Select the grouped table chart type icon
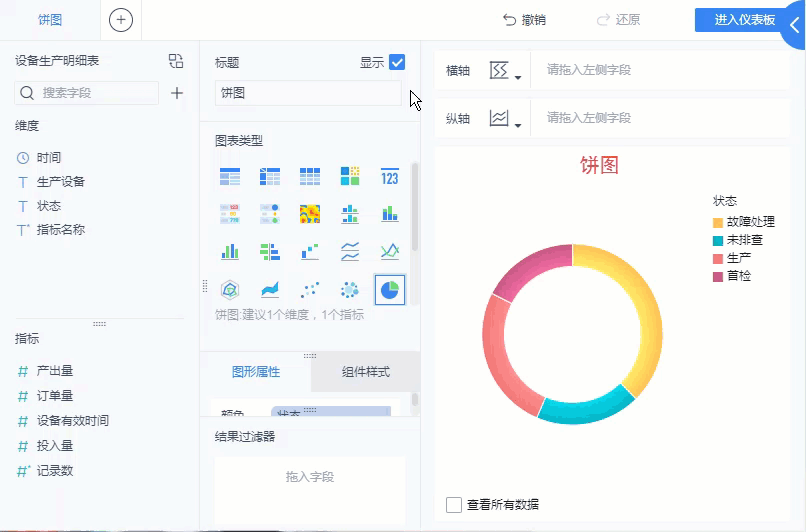Image resolution: width=806 pixels, height=532 pixels. click(230, 176)
